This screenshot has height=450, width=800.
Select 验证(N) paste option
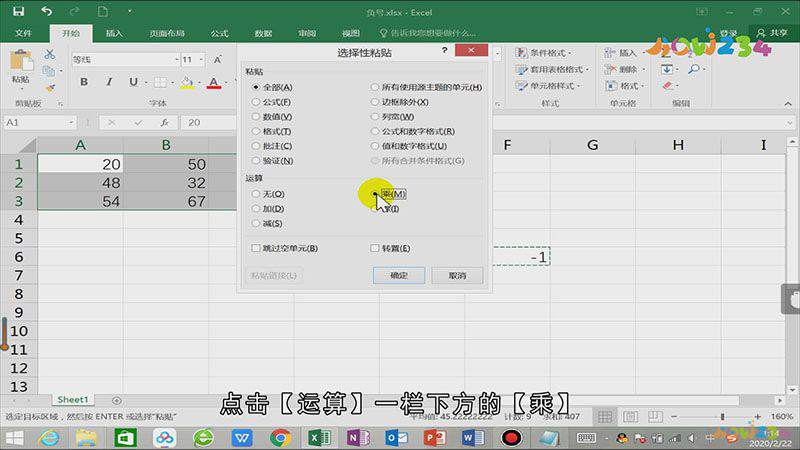[x=272, y=161]
